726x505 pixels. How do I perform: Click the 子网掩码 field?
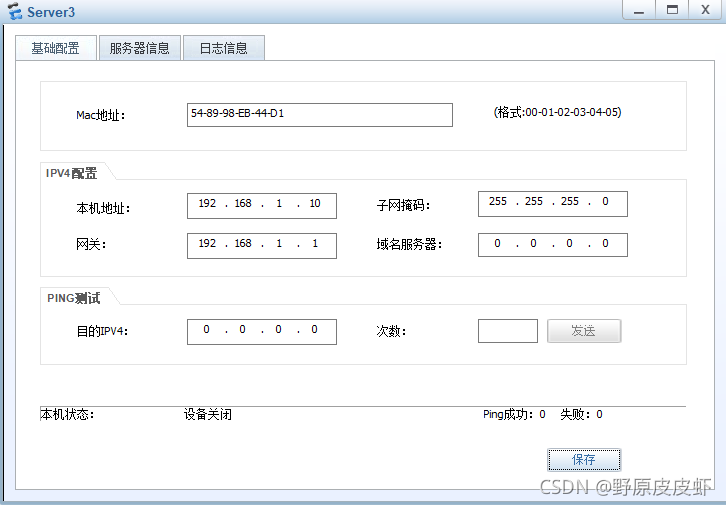click(552, 204)
